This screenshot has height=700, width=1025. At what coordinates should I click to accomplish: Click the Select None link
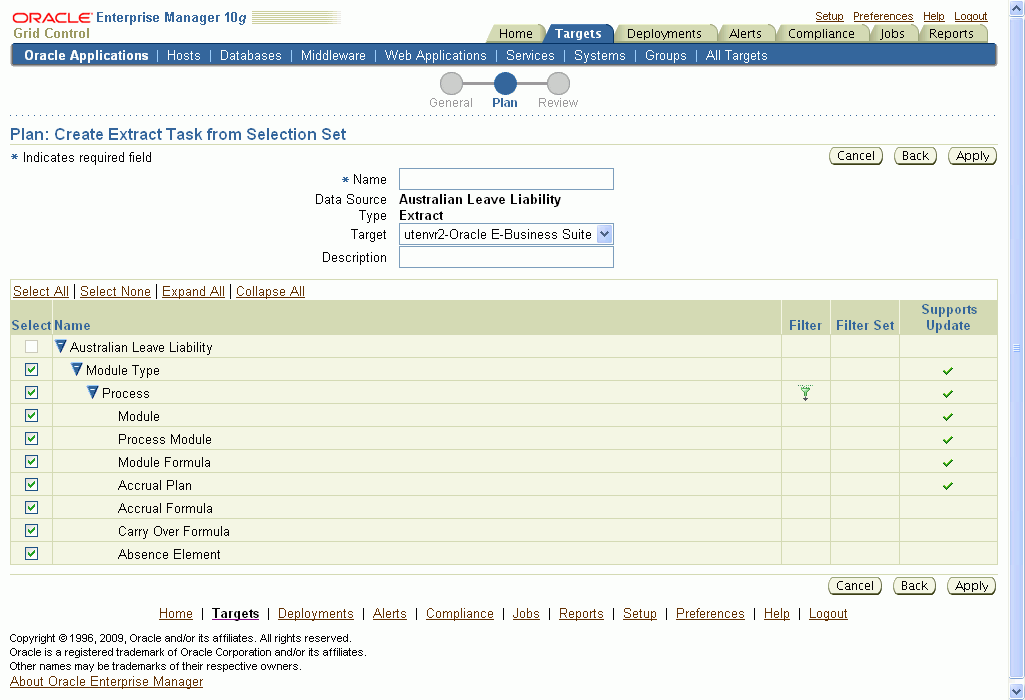(x=115, y=292)
